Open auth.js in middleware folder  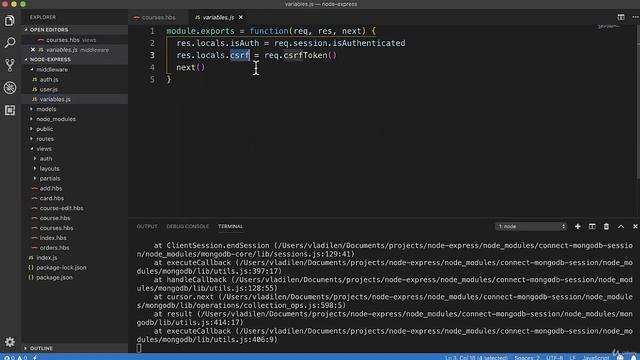pos(49,80)
